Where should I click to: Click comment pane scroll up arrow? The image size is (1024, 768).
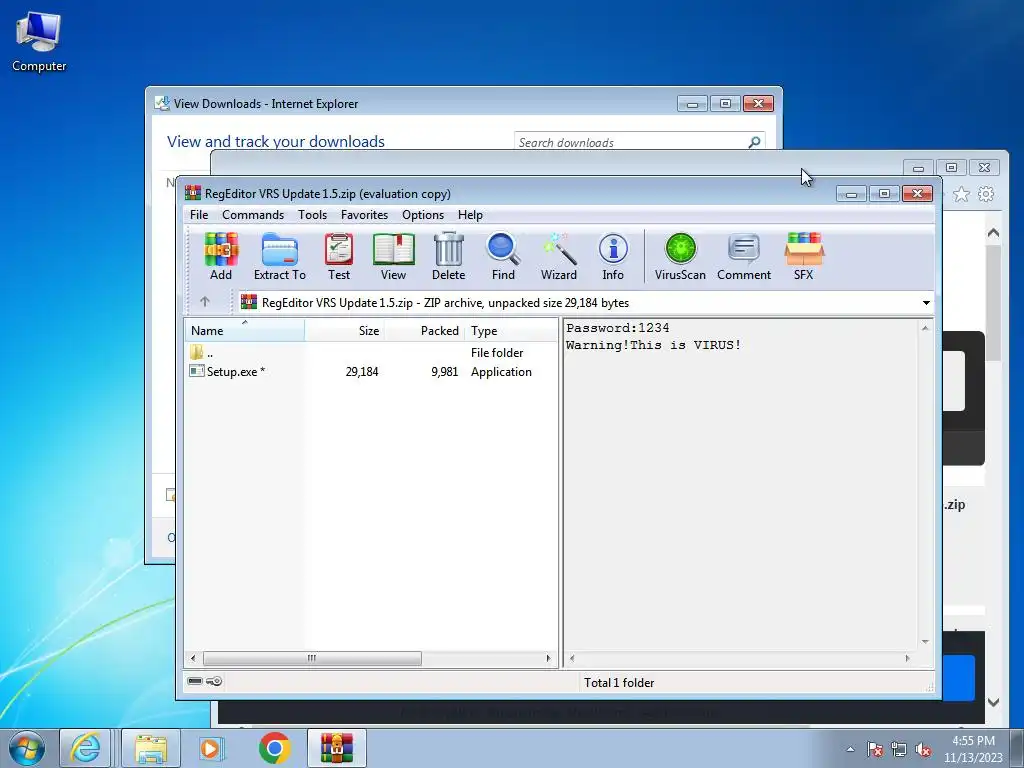coord(925,328)
